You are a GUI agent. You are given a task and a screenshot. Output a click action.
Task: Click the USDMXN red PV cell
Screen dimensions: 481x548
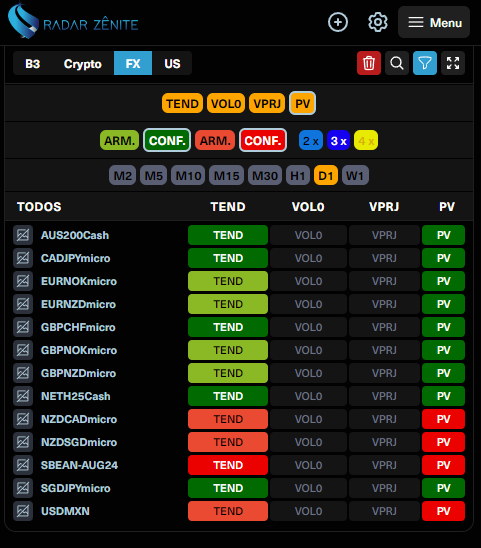coord(443,511)
